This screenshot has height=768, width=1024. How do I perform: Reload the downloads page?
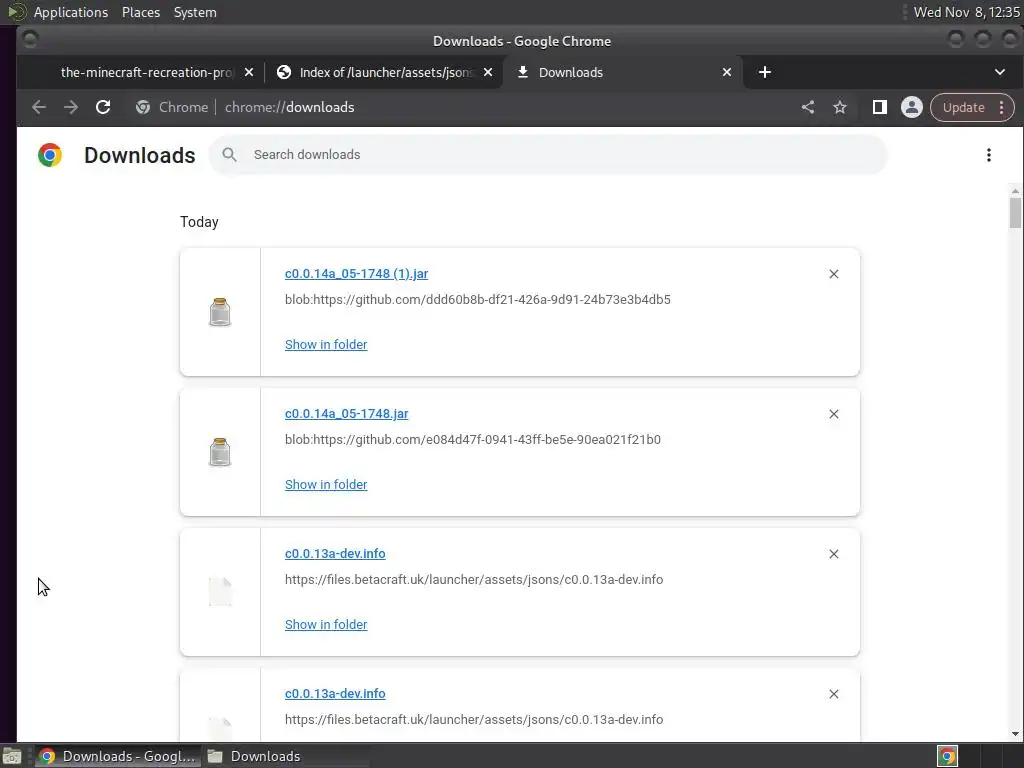[x=103, y=107]
